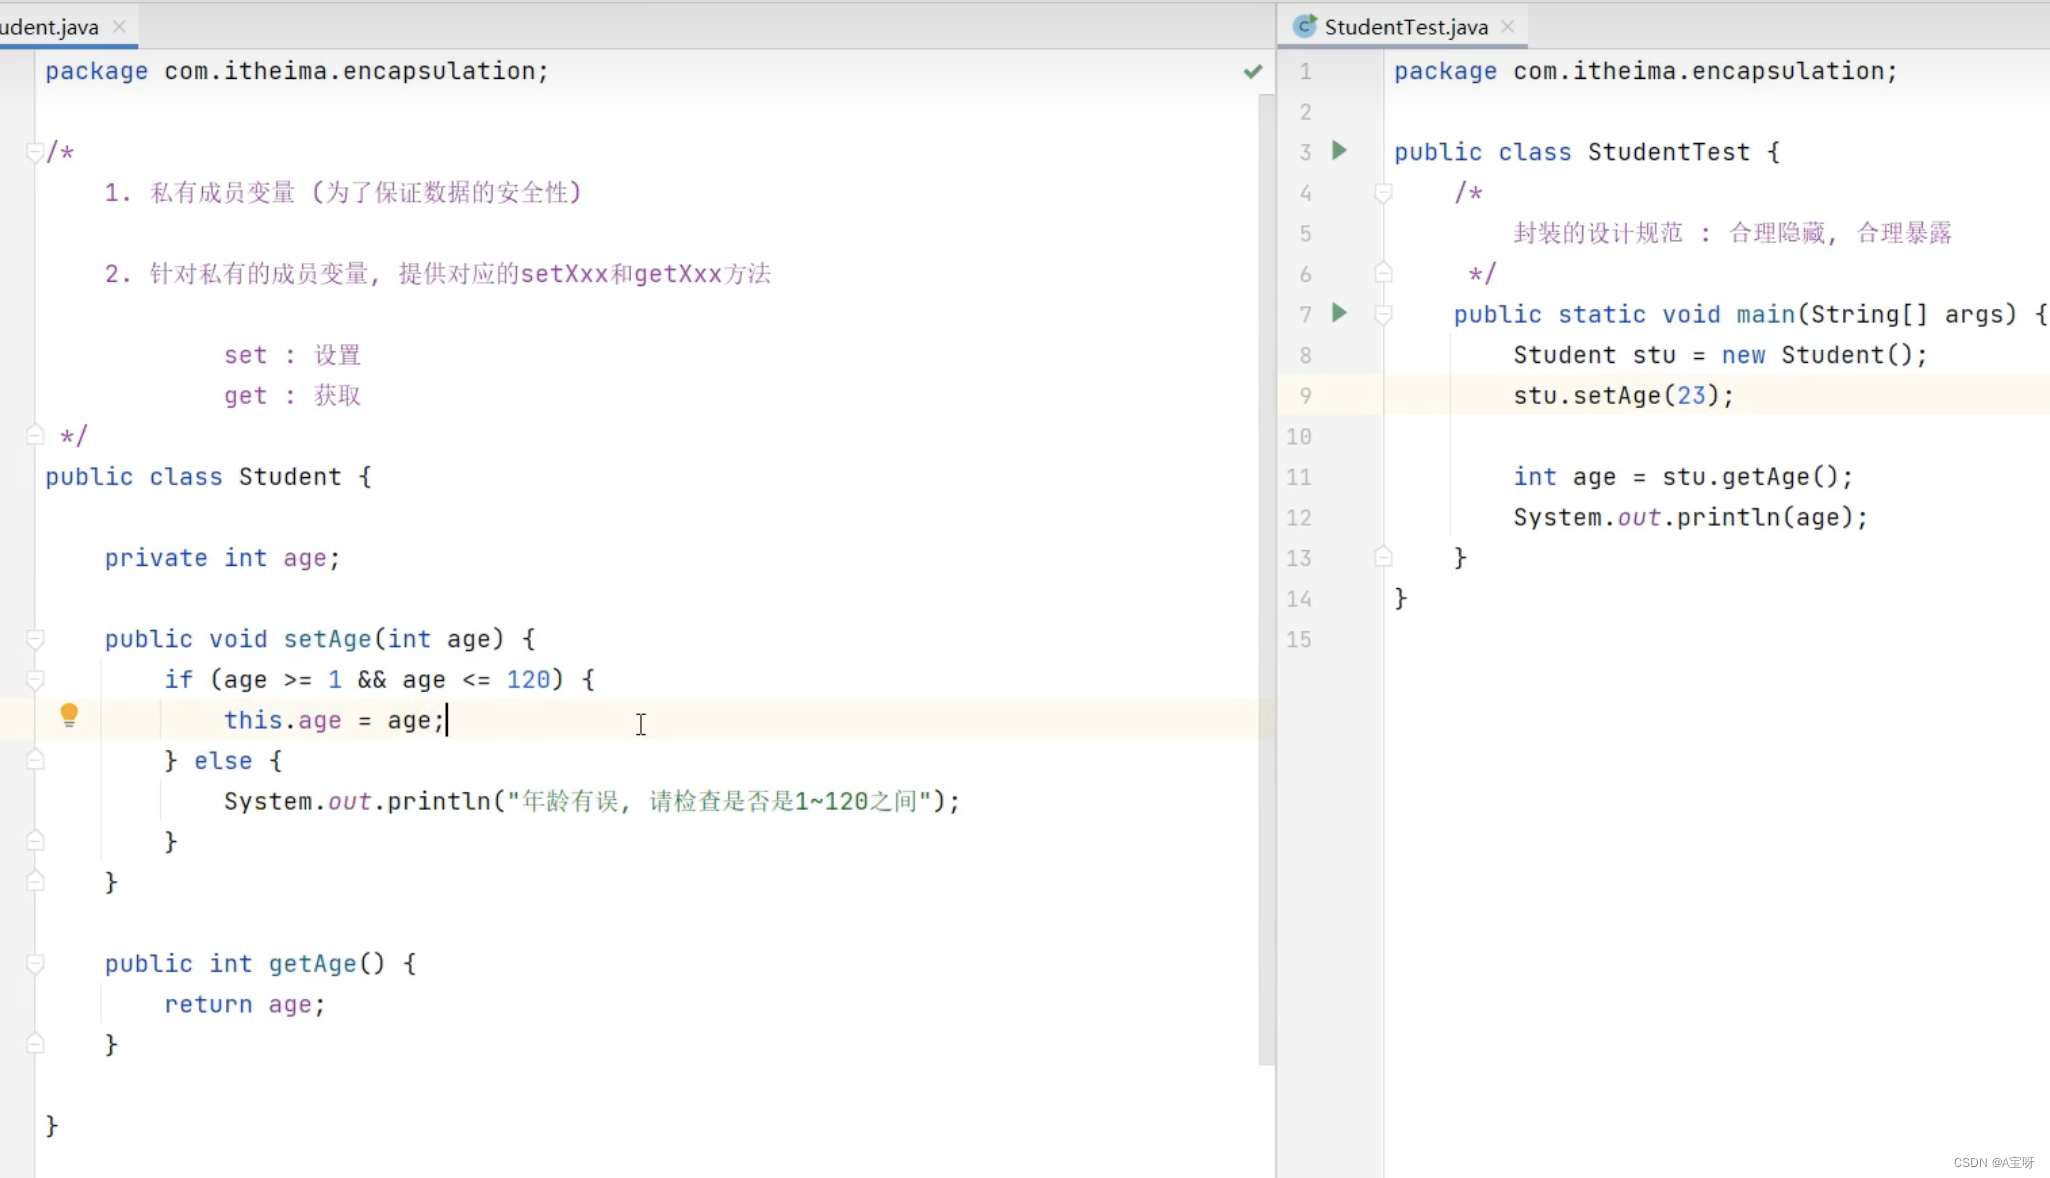Click the left editor vertical scrollbar
Image resolution: width=2050 pixels, height=1178 pixels.
(x=1266, y=580)
